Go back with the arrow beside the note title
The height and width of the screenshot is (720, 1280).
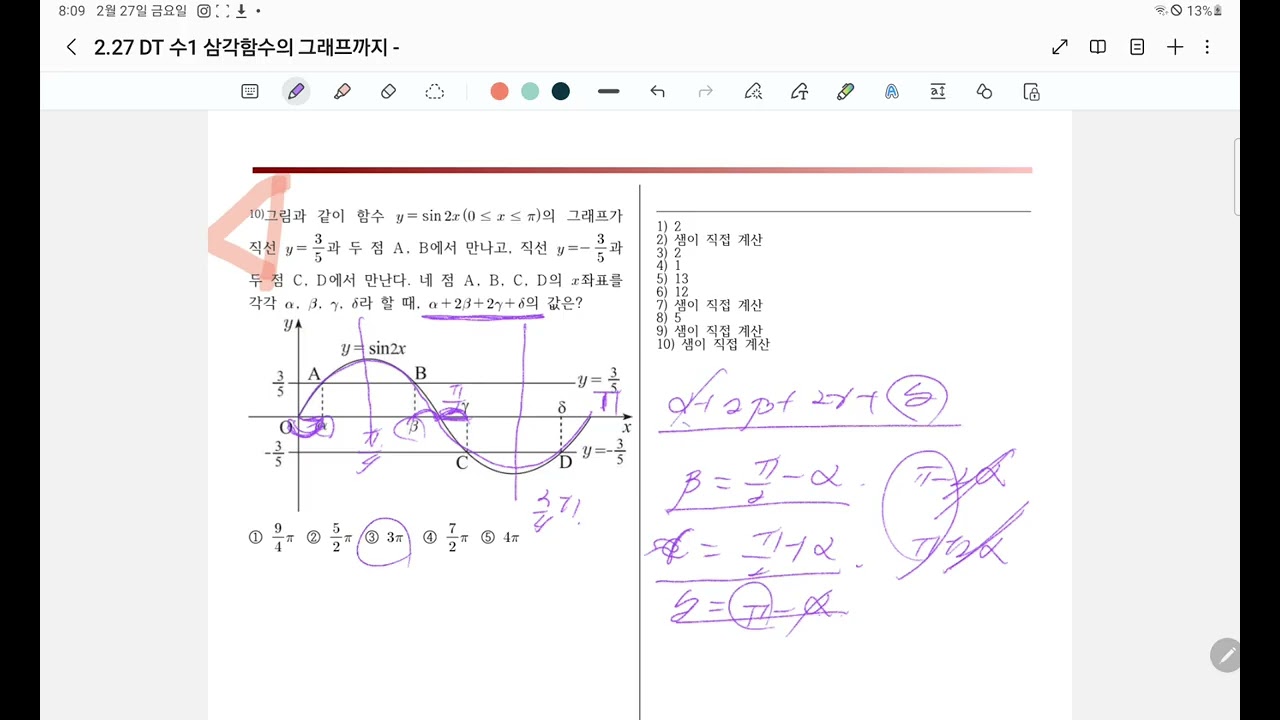click(x=71, y=47)
